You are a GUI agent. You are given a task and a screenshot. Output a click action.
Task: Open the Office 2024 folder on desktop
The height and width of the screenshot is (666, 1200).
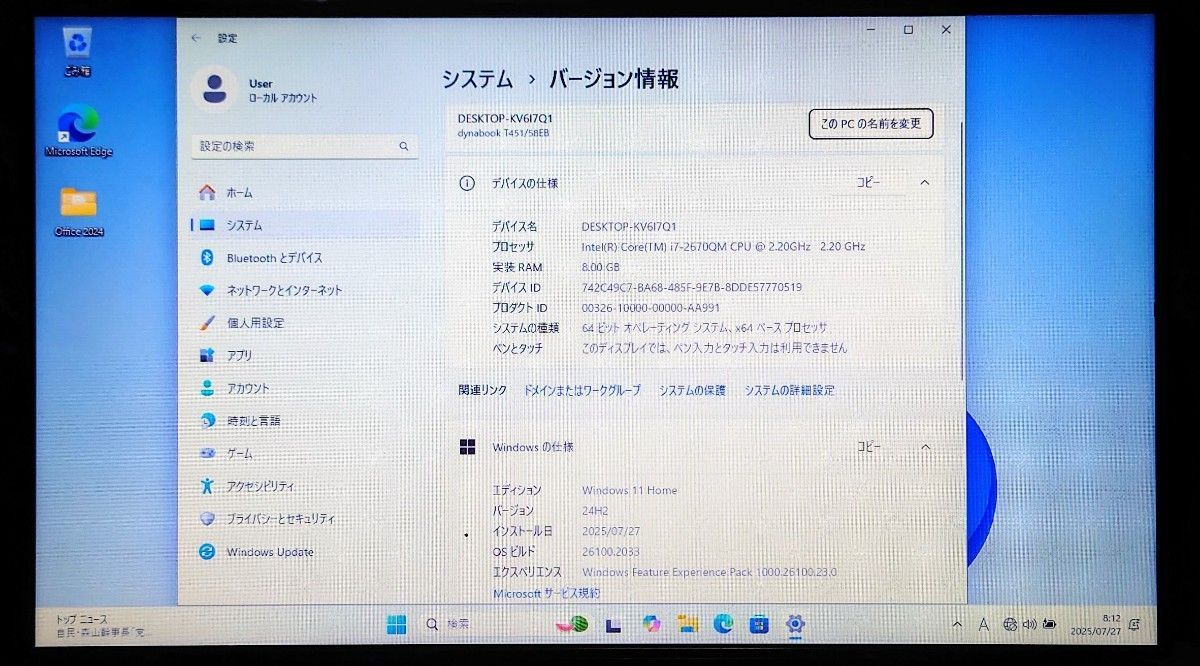(x=79, y=211)
